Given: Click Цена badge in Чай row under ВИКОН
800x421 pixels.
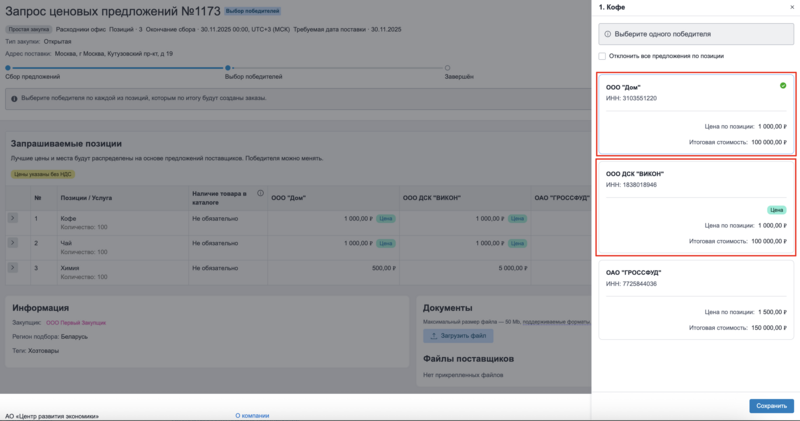Looking at the screenshot, I should (517, 243).
